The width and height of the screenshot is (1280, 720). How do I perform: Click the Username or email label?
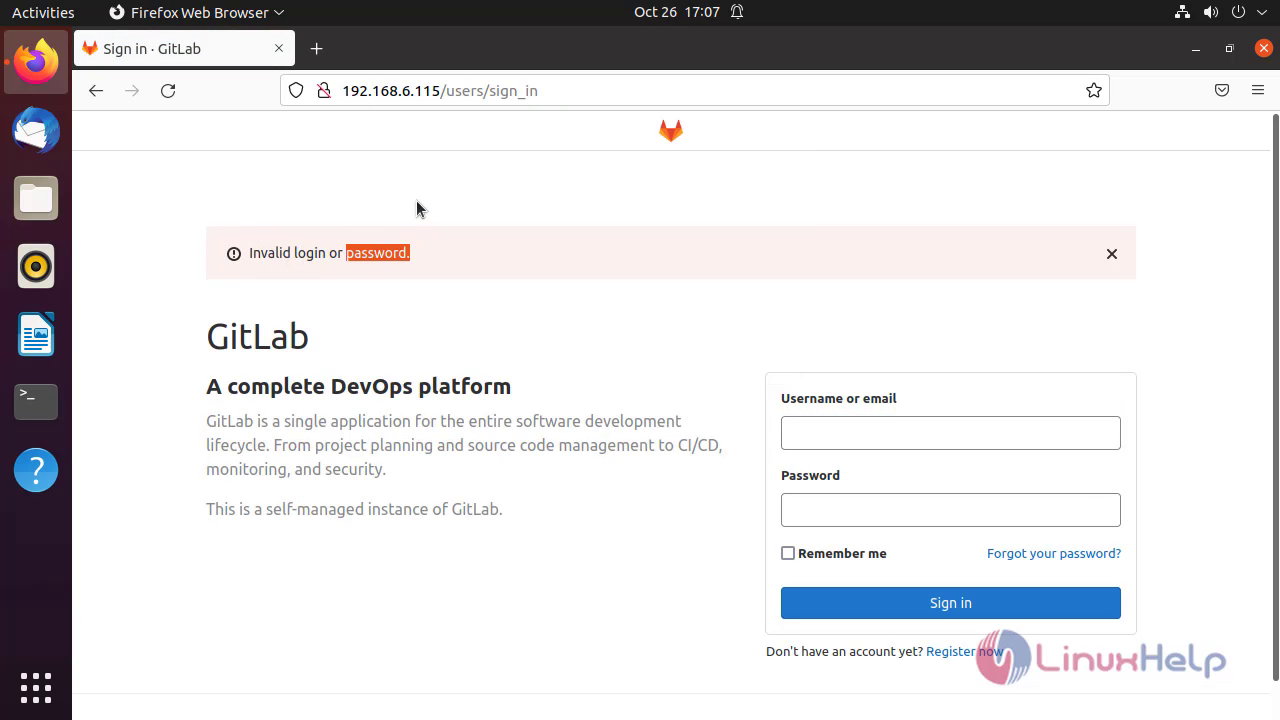pos(838,398)
